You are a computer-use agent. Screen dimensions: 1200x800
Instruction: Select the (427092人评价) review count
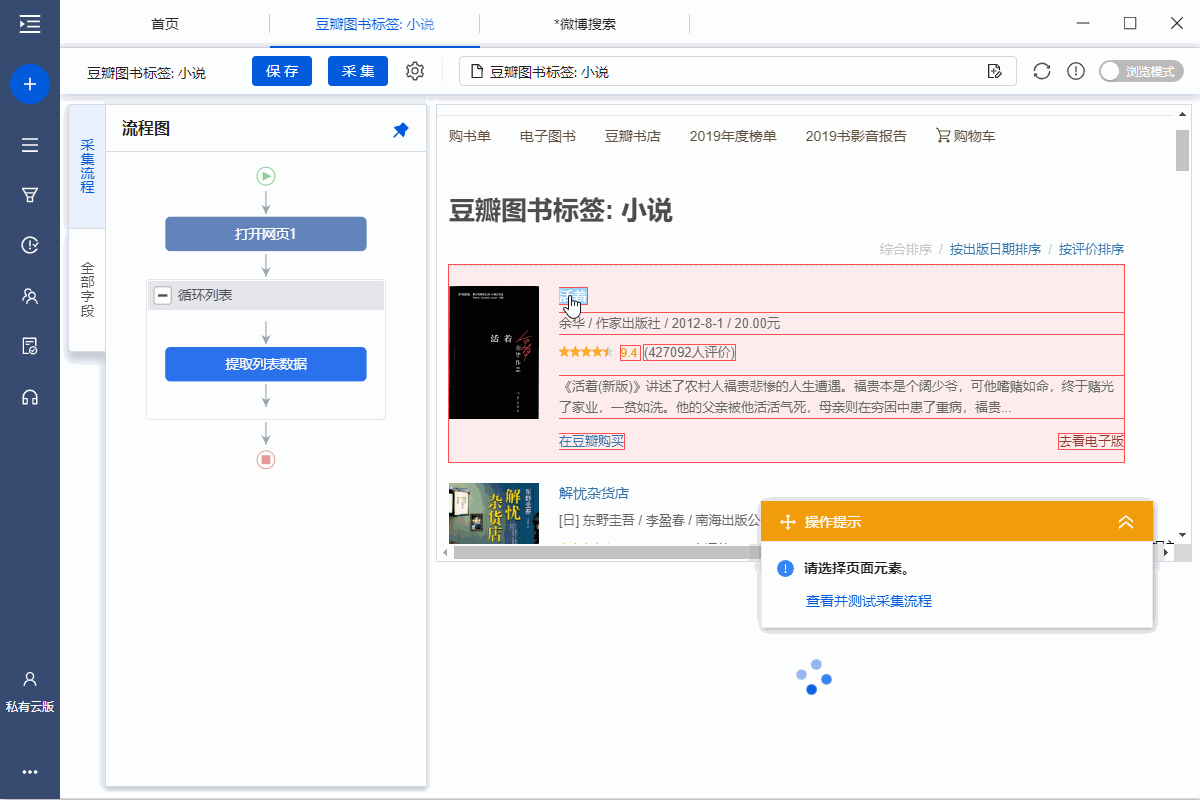tap(690, 352)
